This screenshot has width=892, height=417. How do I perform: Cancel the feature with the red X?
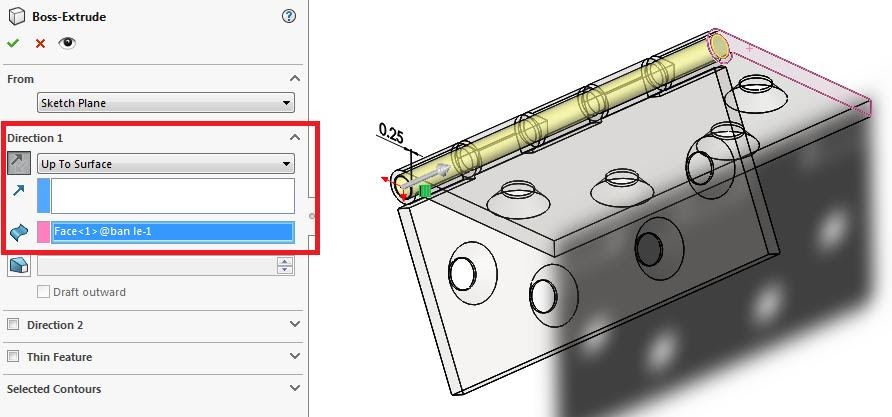tap(40, 43)
